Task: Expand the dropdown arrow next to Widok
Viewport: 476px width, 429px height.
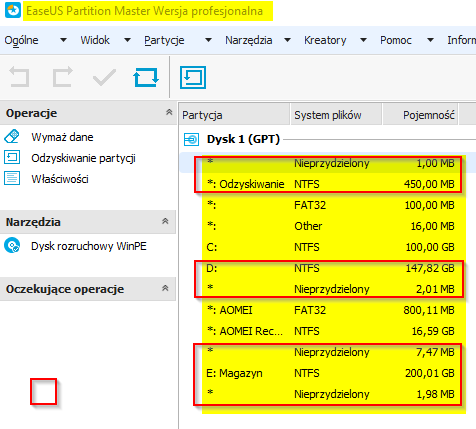Action: [127, 40]
